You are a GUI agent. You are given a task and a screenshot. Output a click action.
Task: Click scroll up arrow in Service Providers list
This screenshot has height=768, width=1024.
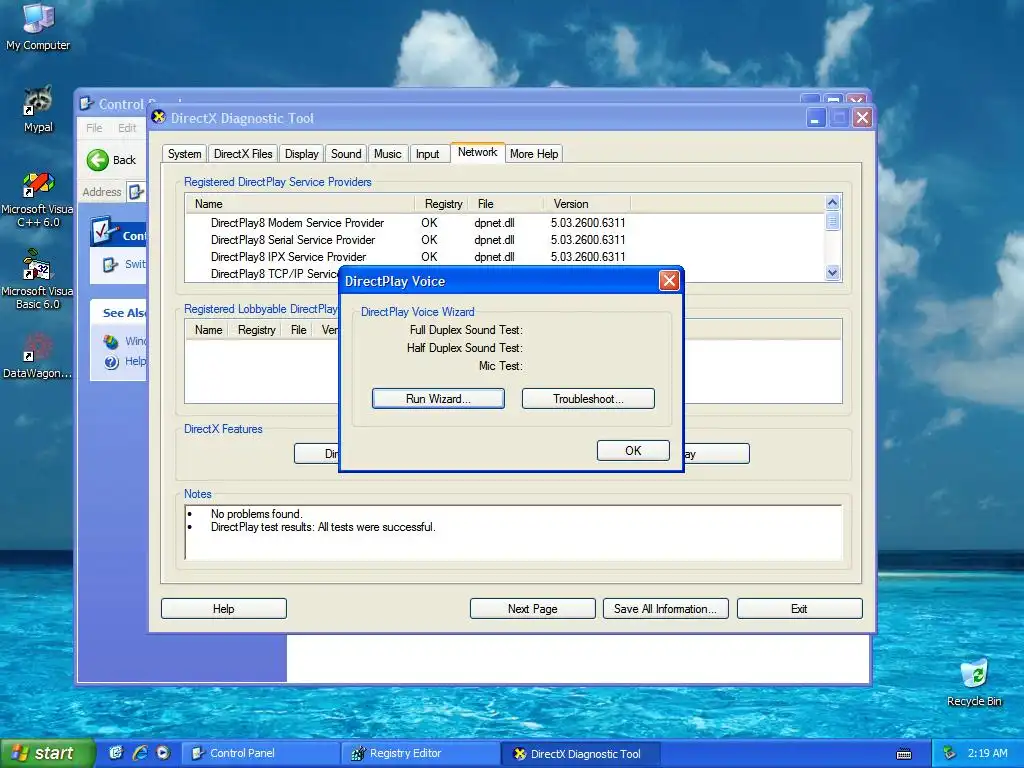(832, 202)
